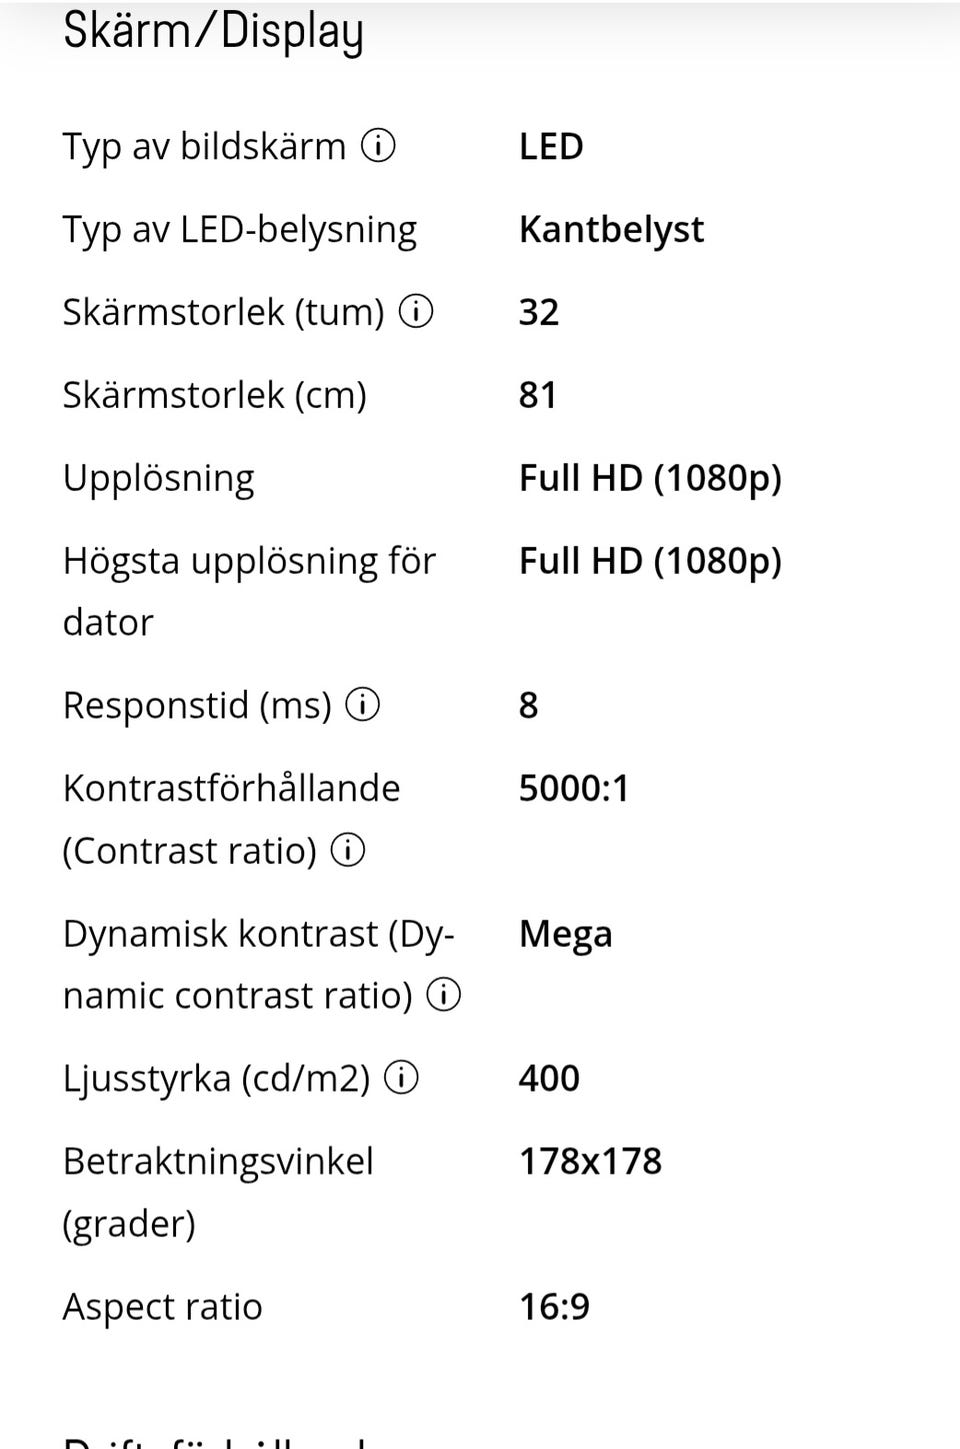This screenshot has width=960, height=1449.
Task: Click info icon beside Skärmstorlek (tum)
Action: click(416, 312)
